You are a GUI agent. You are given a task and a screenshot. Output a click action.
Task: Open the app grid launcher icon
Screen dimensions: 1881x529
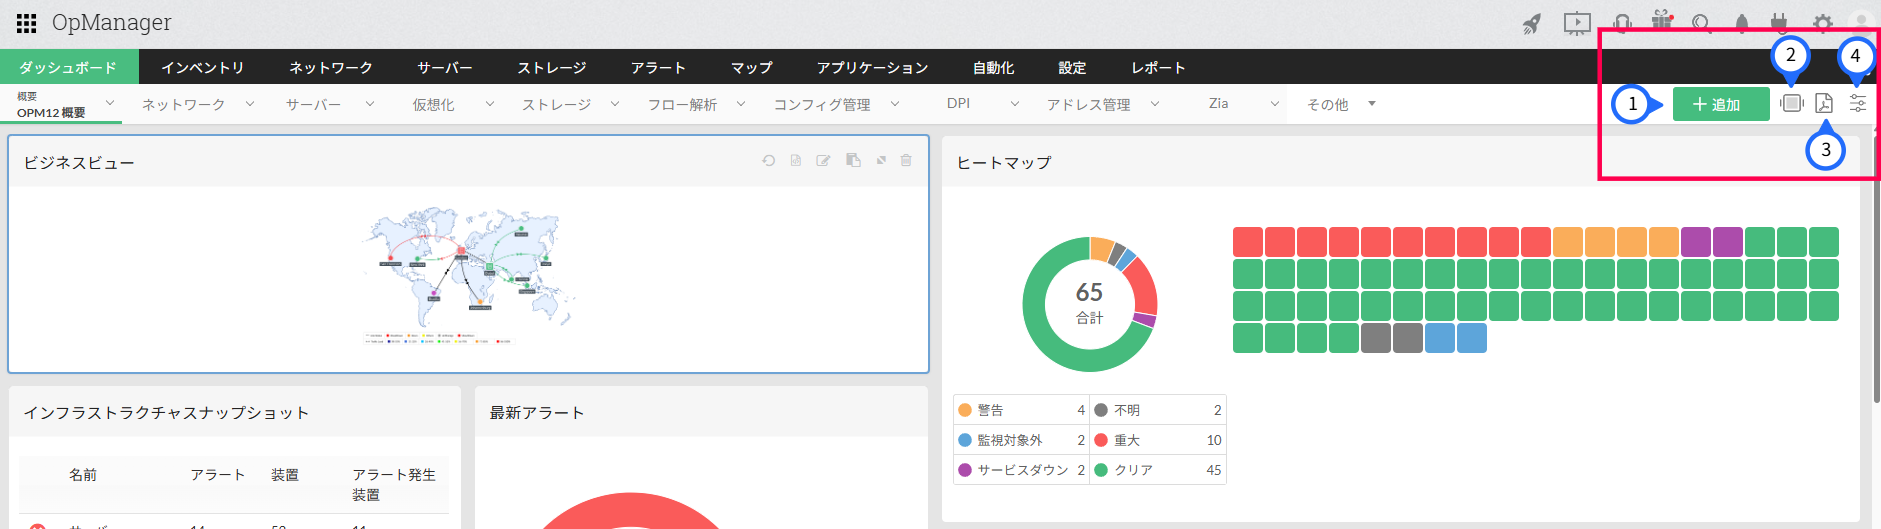pyautogui.click(x=27, y=23)
